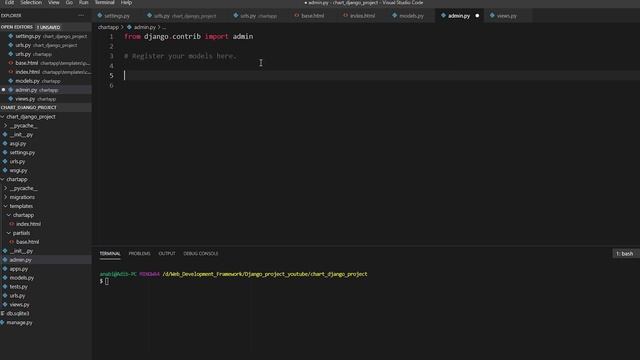This screenshot has height=360, width=640.
Task: Expand the first __pycache__ folder
Action: pos(24,126)
